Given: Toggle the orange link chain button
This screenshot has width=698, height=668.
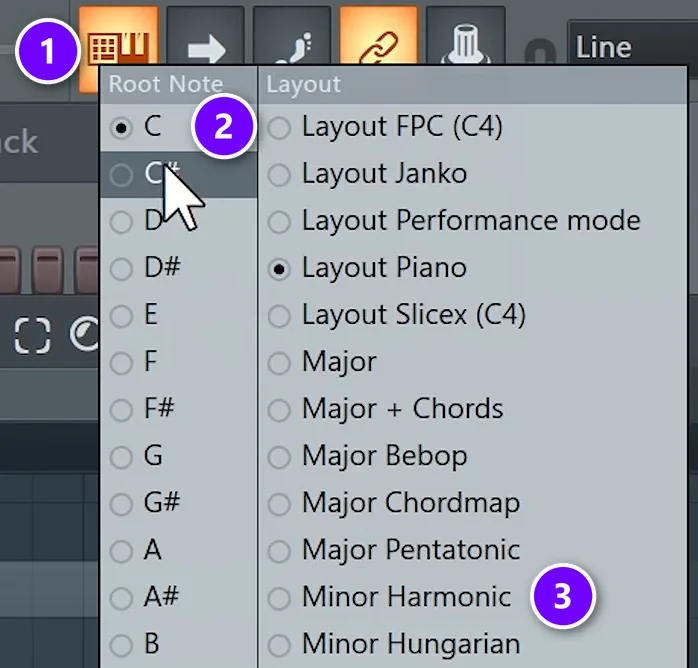Looking at the screenshot, I should tap(378, 36).
